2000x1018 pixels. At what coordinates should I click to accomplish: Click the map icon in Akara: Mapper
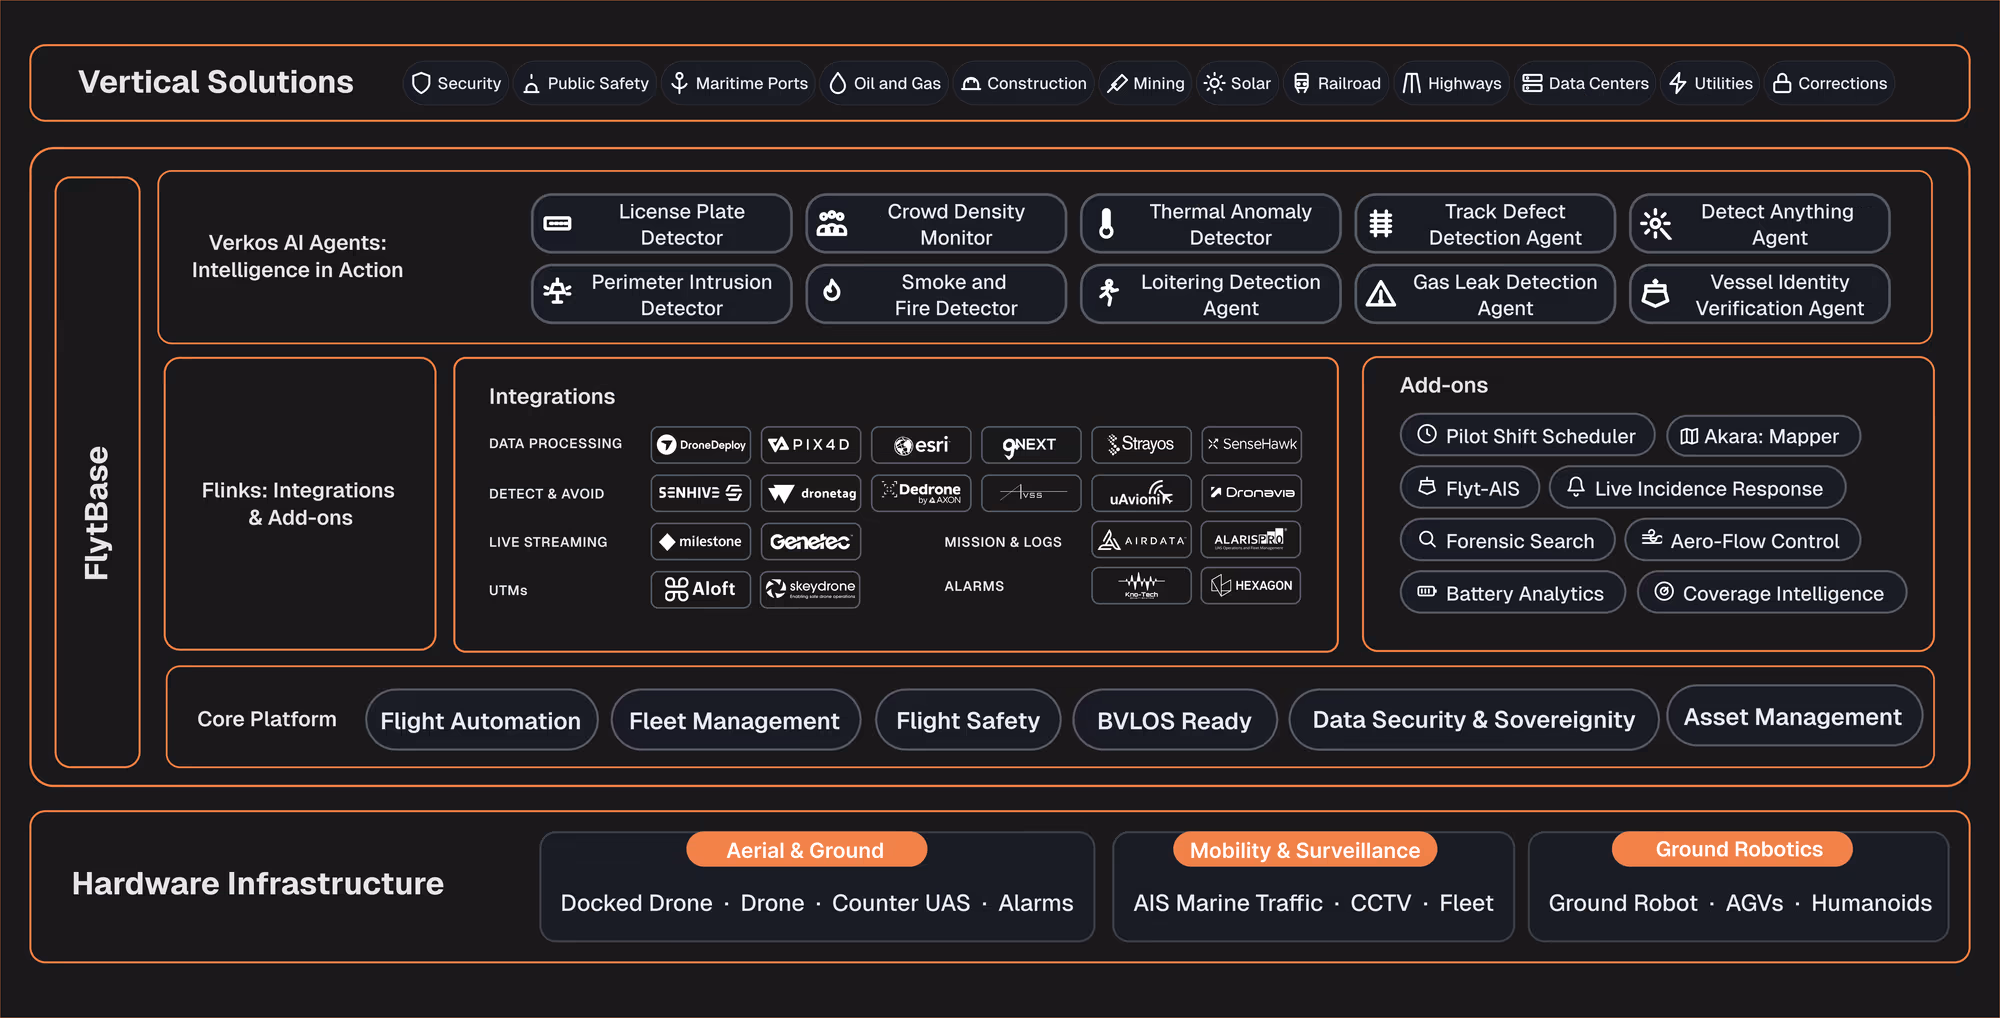click(x=1689, y=436)
